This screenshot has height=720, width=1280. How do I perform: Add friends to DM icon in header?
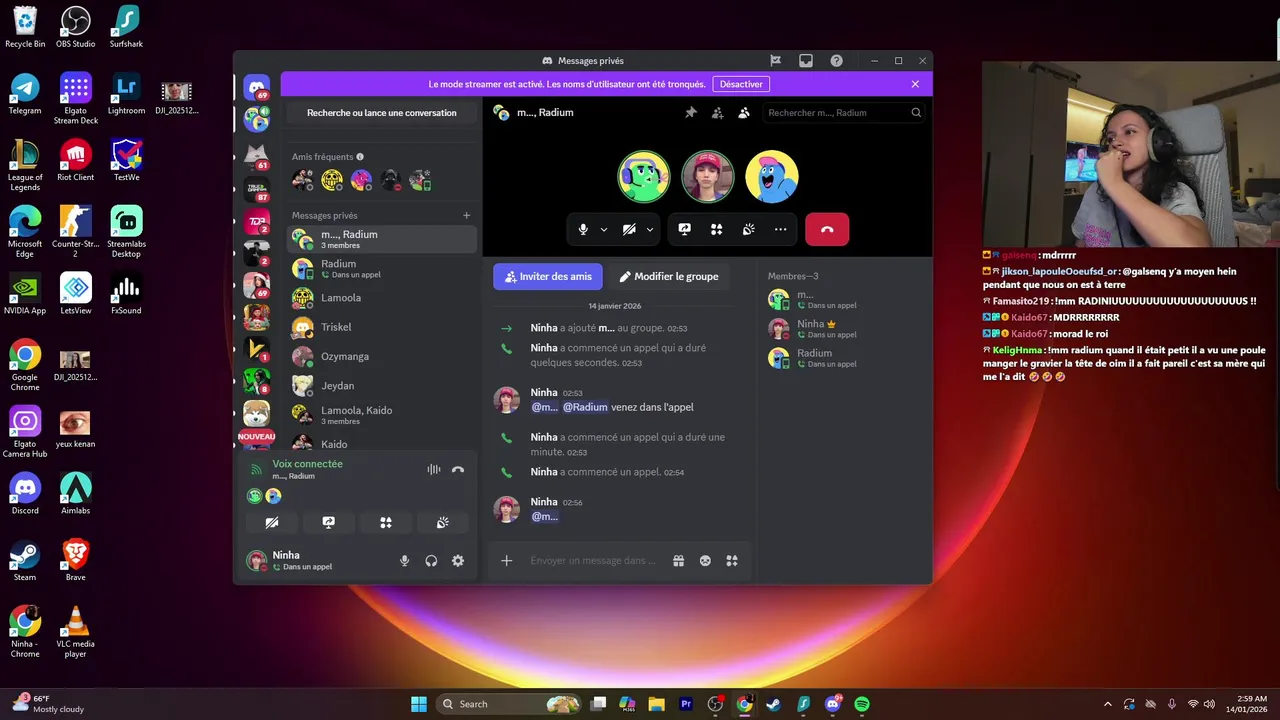pos(717,113)
